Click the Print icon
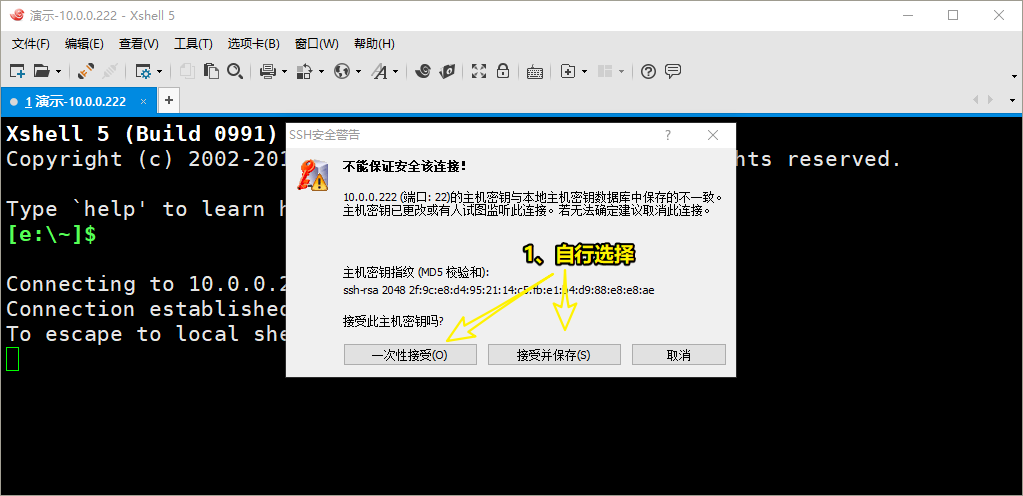 click(268, 71)
